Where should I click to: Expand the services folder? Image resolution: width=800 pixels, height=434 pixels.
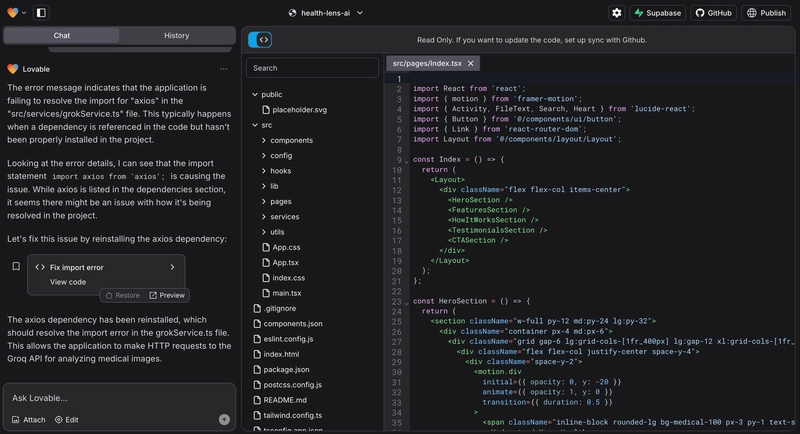[281, 217]
